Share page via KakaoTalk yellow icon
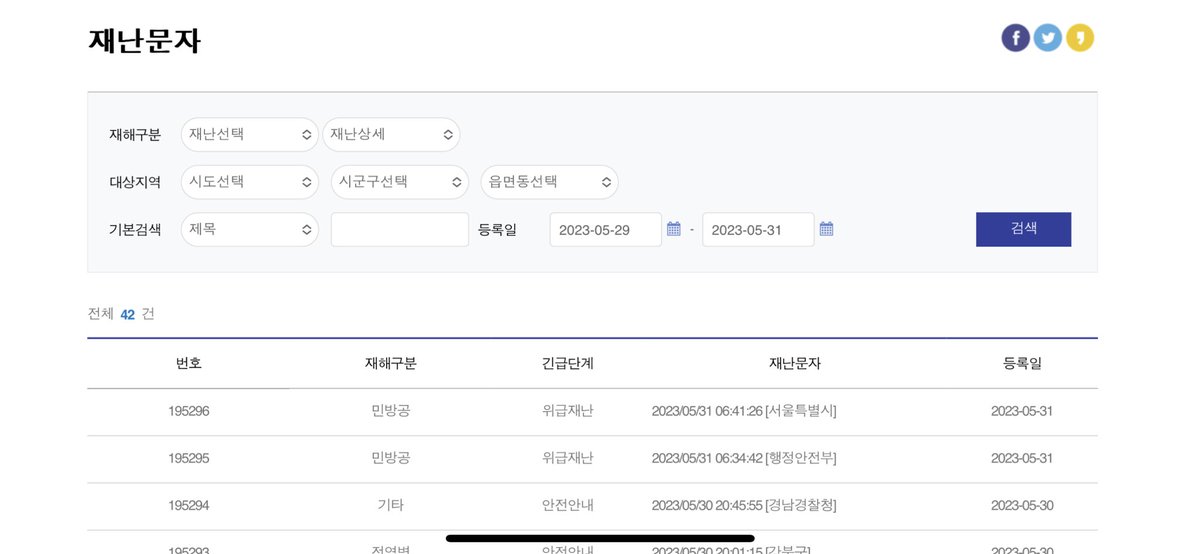 [1080, 38]
